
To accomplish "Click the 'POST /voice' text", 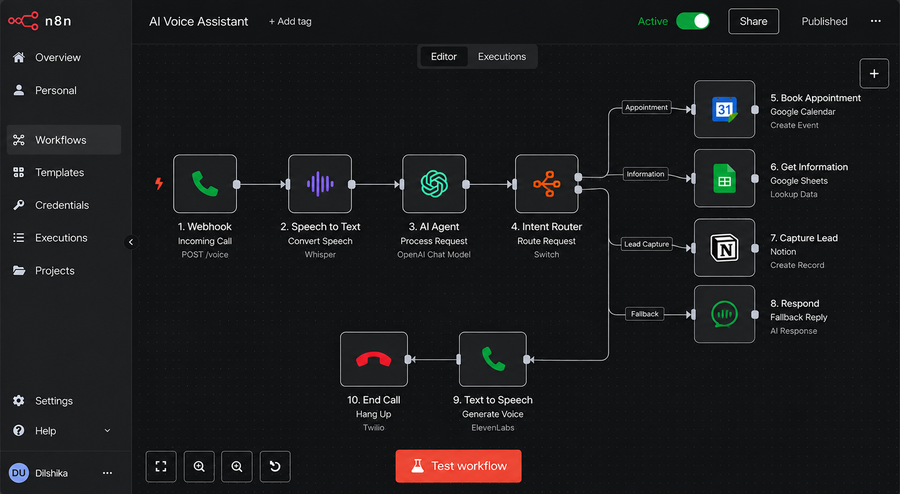I will [205, 255].
